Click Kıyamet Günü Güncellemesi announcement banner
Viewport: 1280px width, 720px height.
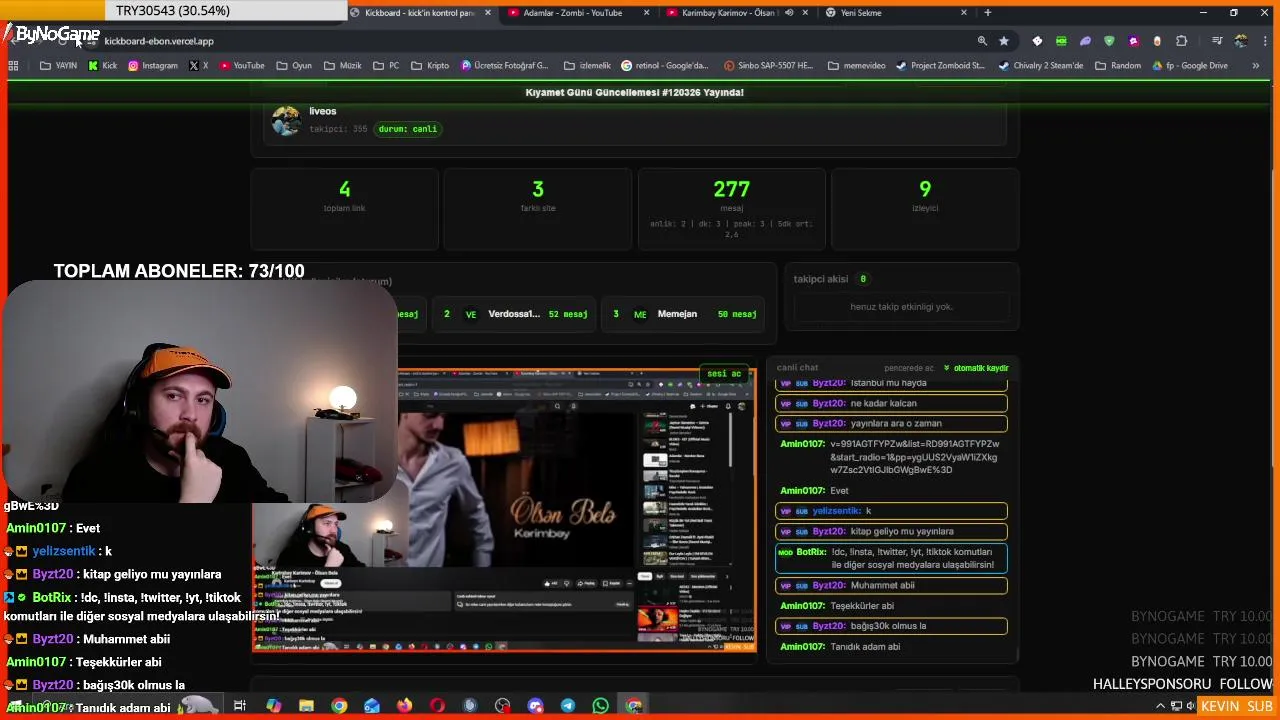[x=635, y=92]
